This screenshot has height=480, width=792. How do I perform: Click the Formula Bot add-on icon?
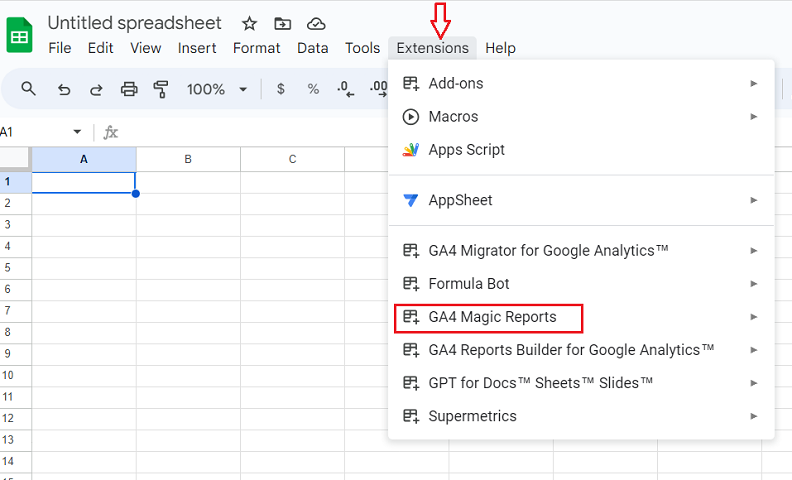click(411, 284)
